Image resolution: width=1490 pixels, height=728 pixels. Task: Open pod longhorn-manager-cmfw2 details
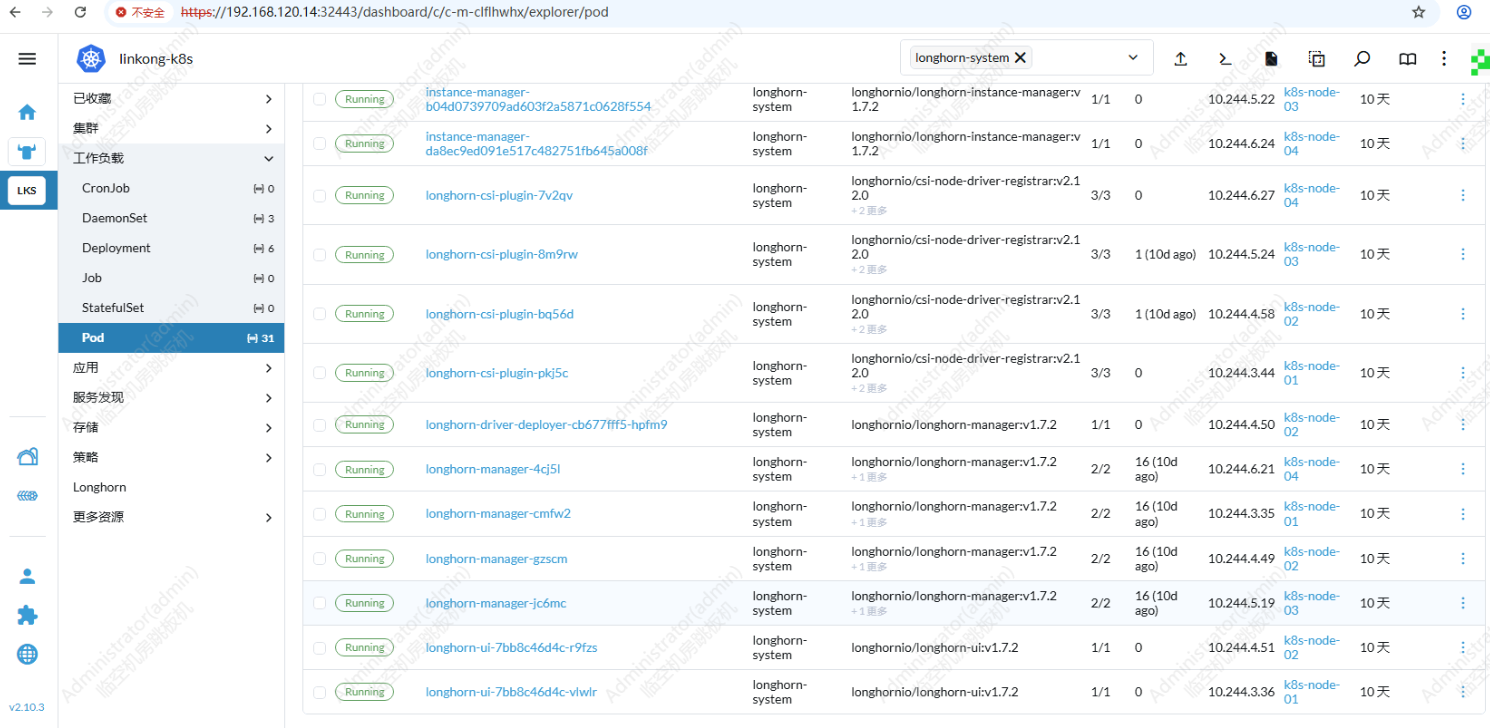pos(498,513)
